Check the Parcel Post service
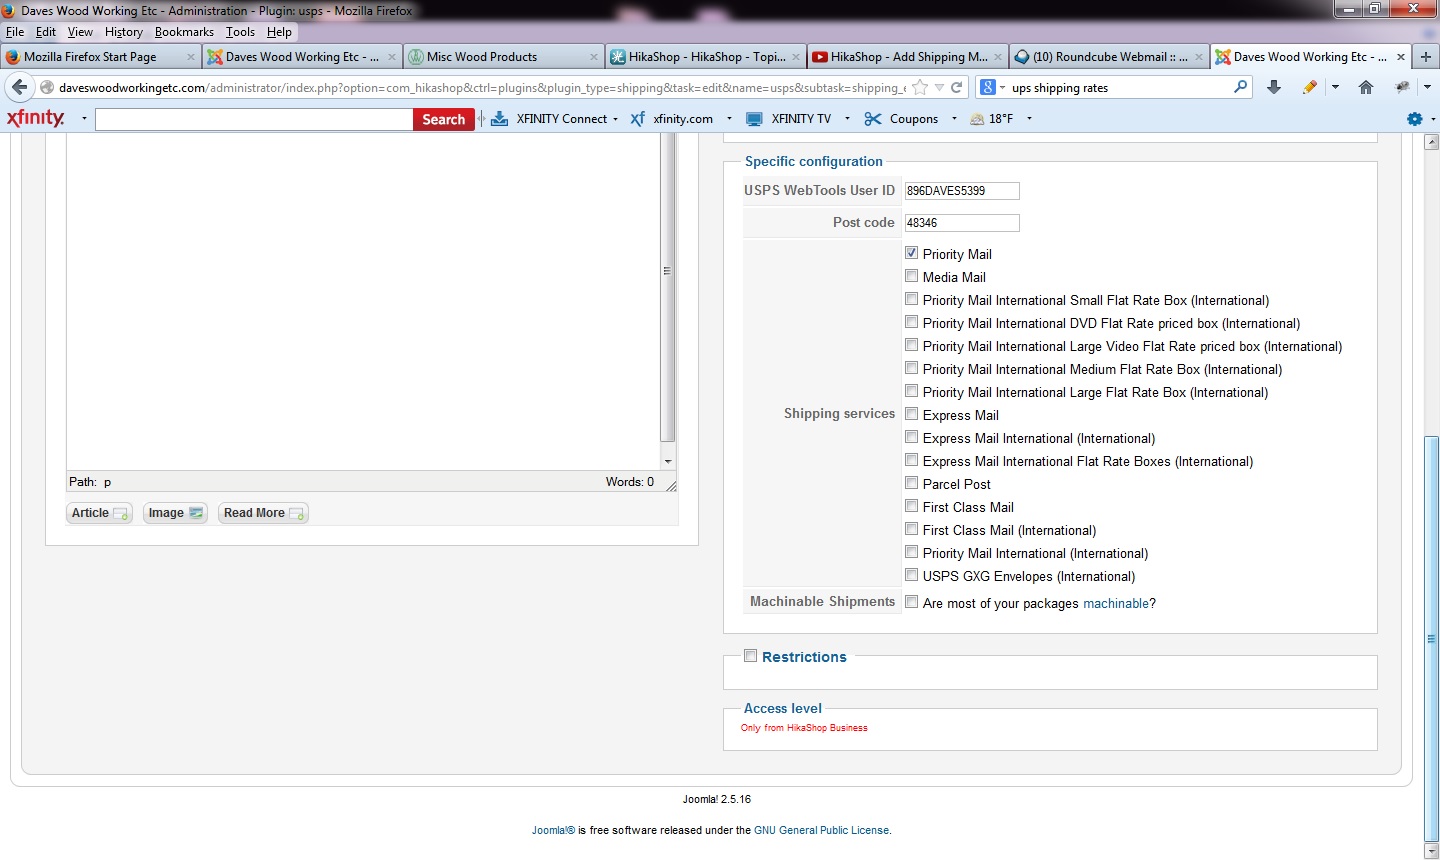Screen dimensions: 1440x860 912,483
